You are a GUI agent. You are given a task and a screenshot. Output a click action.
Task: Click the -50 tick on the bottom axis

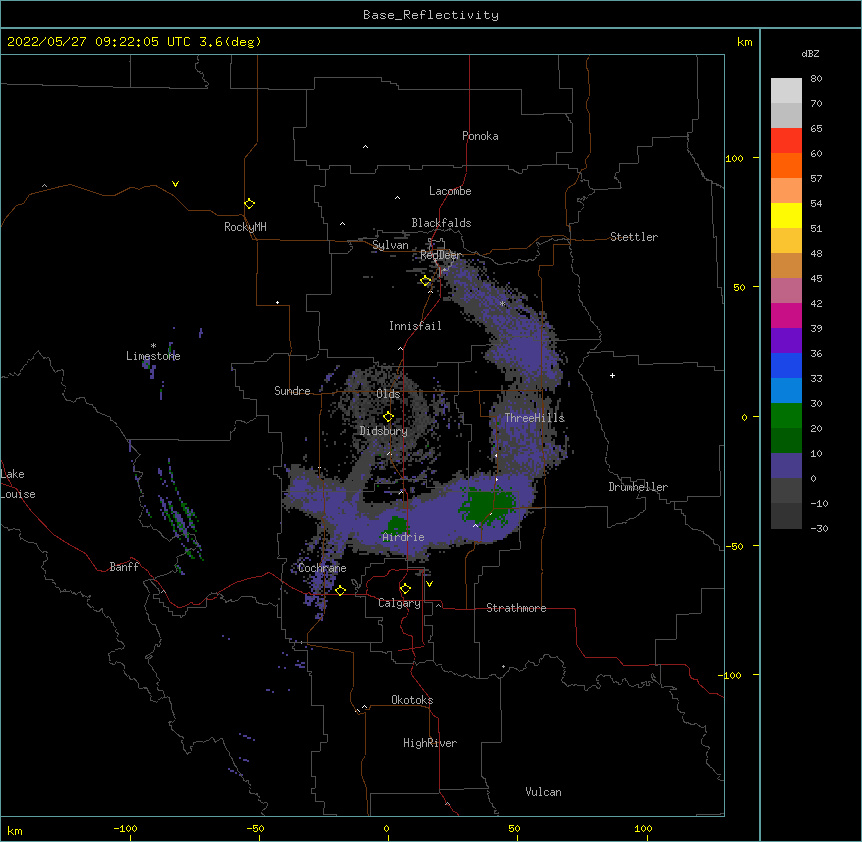[x=255, y=828]
